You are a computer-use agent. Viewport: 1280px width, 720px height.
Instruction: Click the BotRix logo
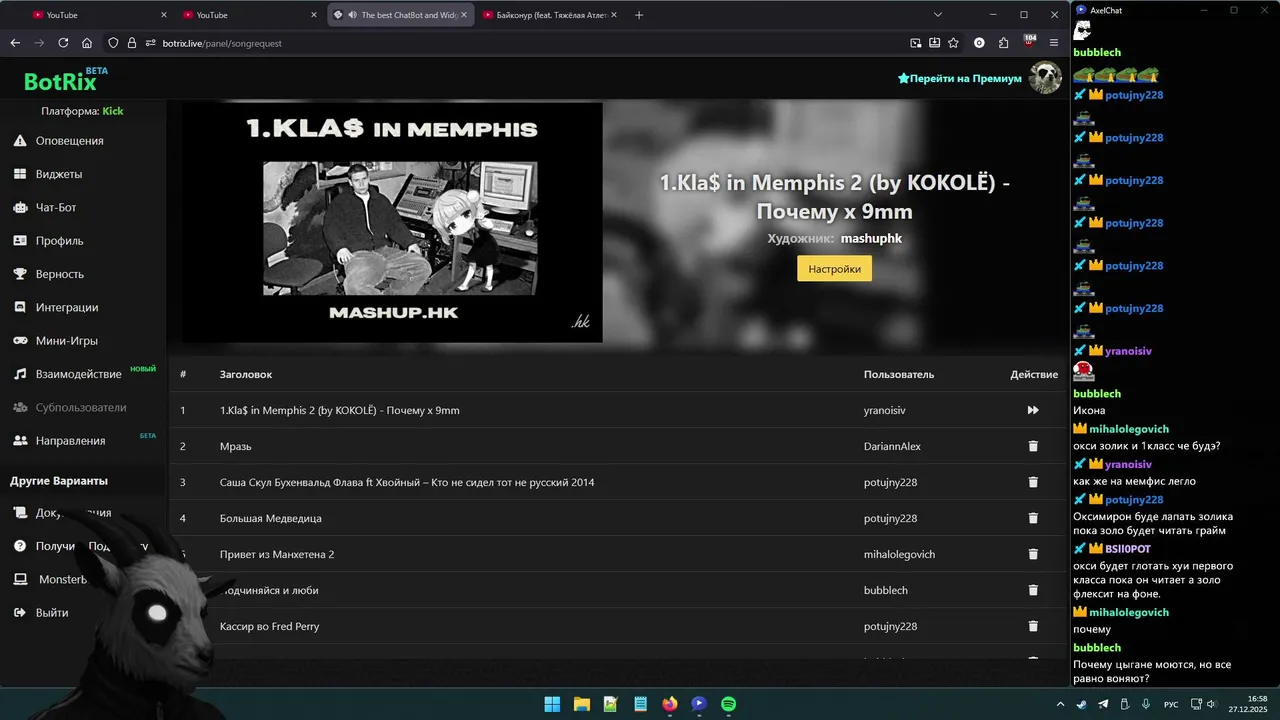click(66, 80)
